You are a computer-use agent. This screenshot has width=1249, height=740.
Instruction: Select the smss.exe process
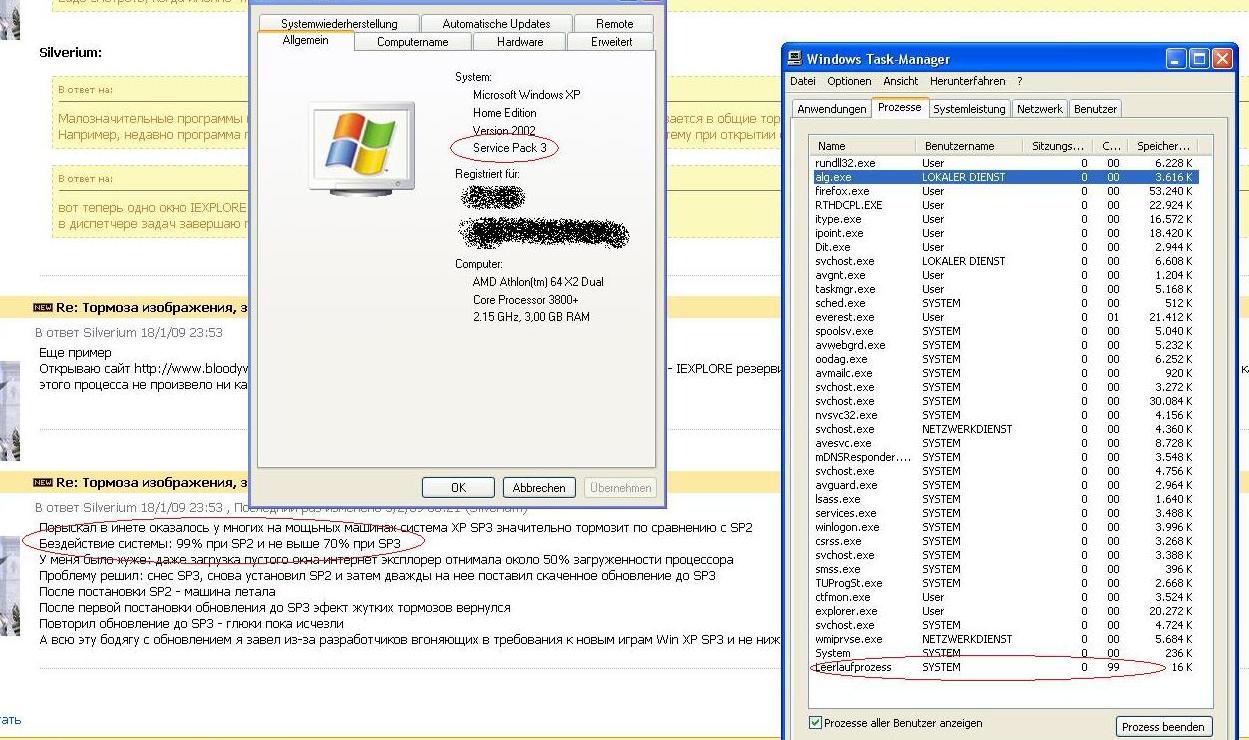tap(1004, 569)
